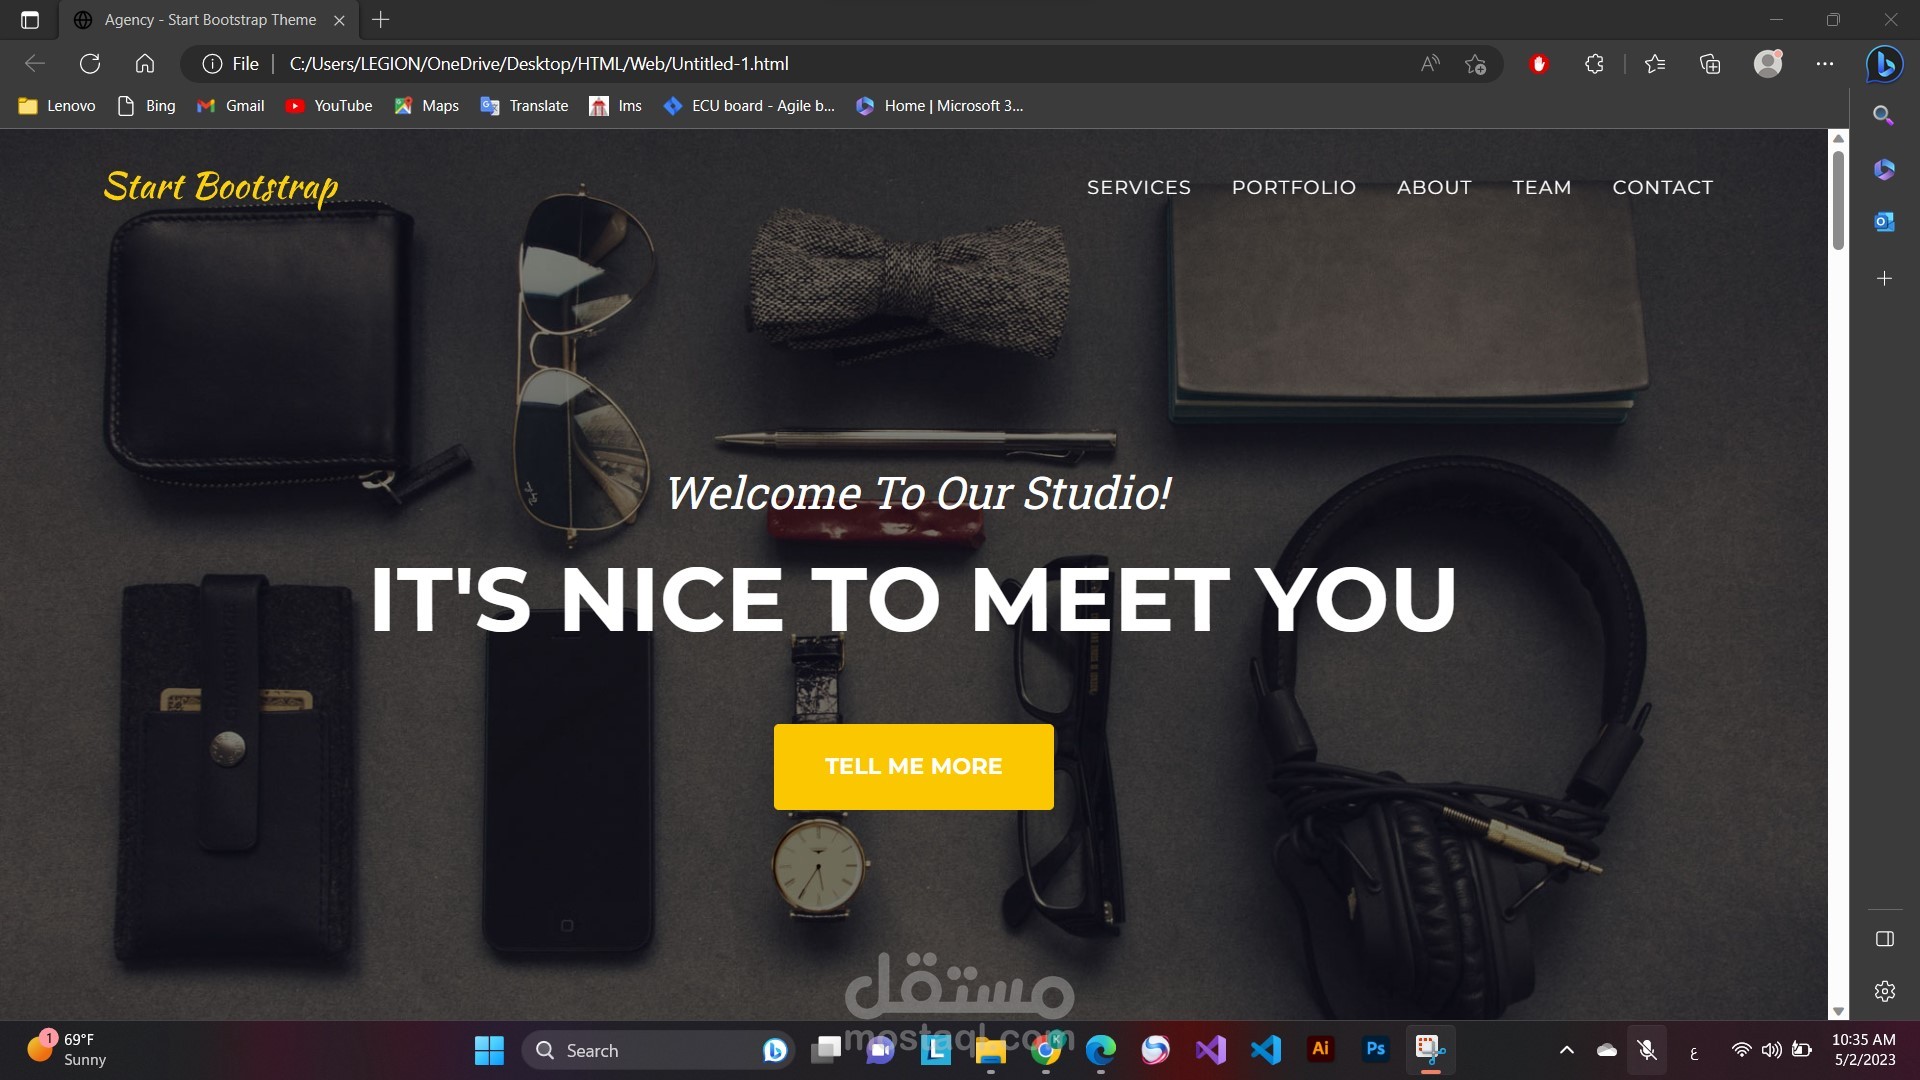
Task: Open the YouTube bookmark
Action: (x=329, y=106)
